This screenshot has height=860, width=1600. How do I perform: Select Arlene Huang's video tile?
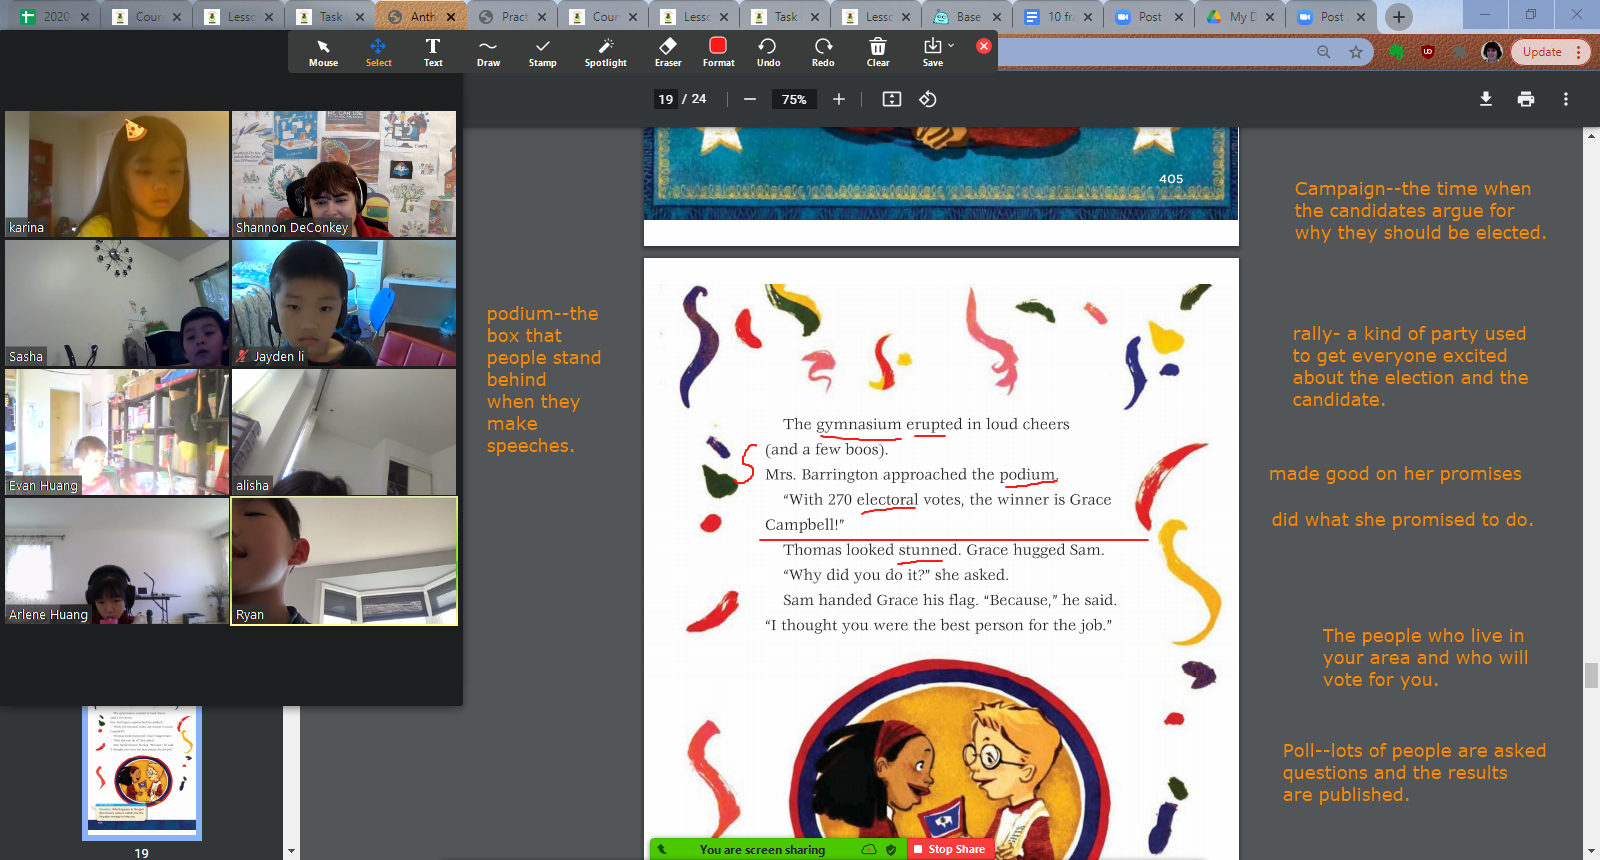[x=117, y=561]
